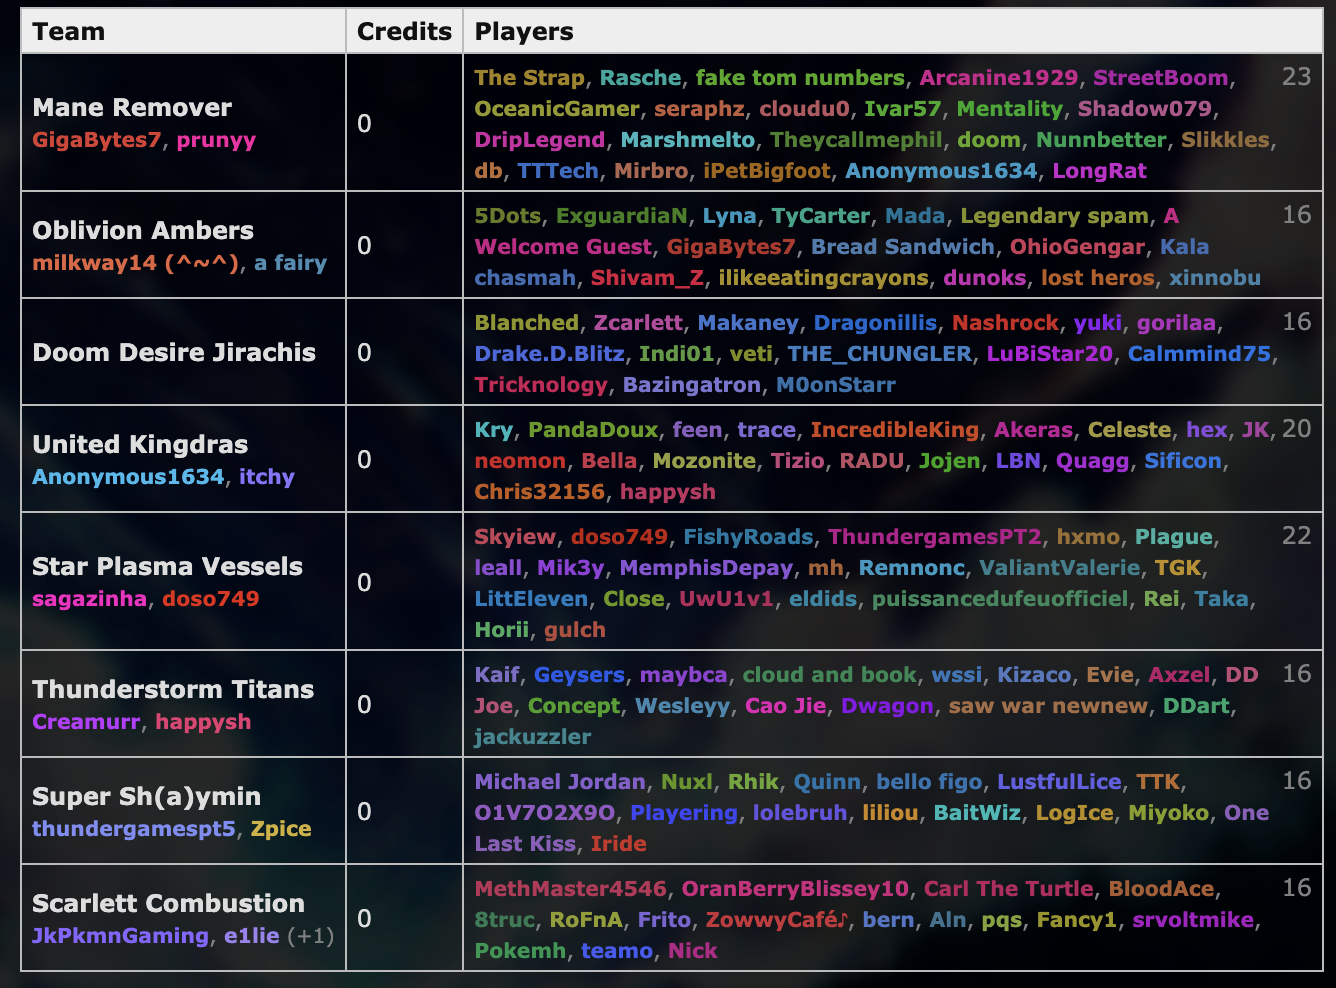
Task: Click player IncredibleKing on United Kingdras
Action: (x=894, y=430)
